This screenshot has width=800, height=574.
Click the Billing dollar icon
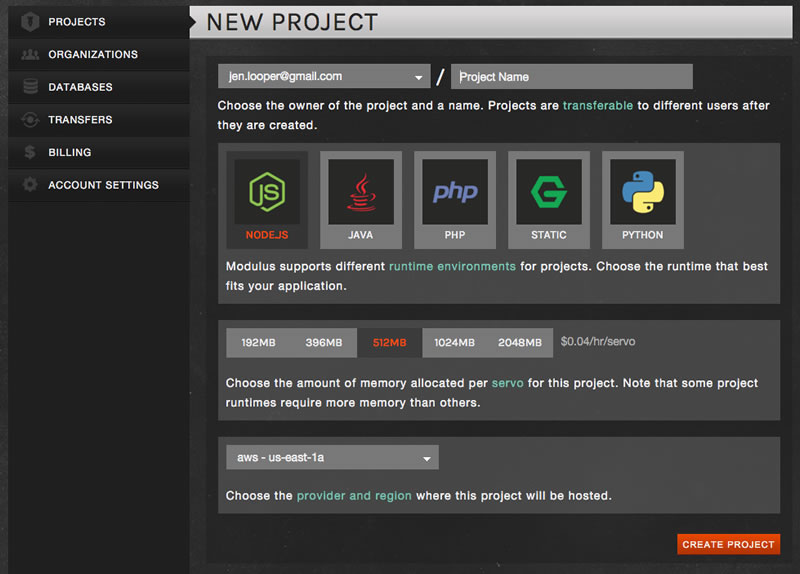coord(30,152)
